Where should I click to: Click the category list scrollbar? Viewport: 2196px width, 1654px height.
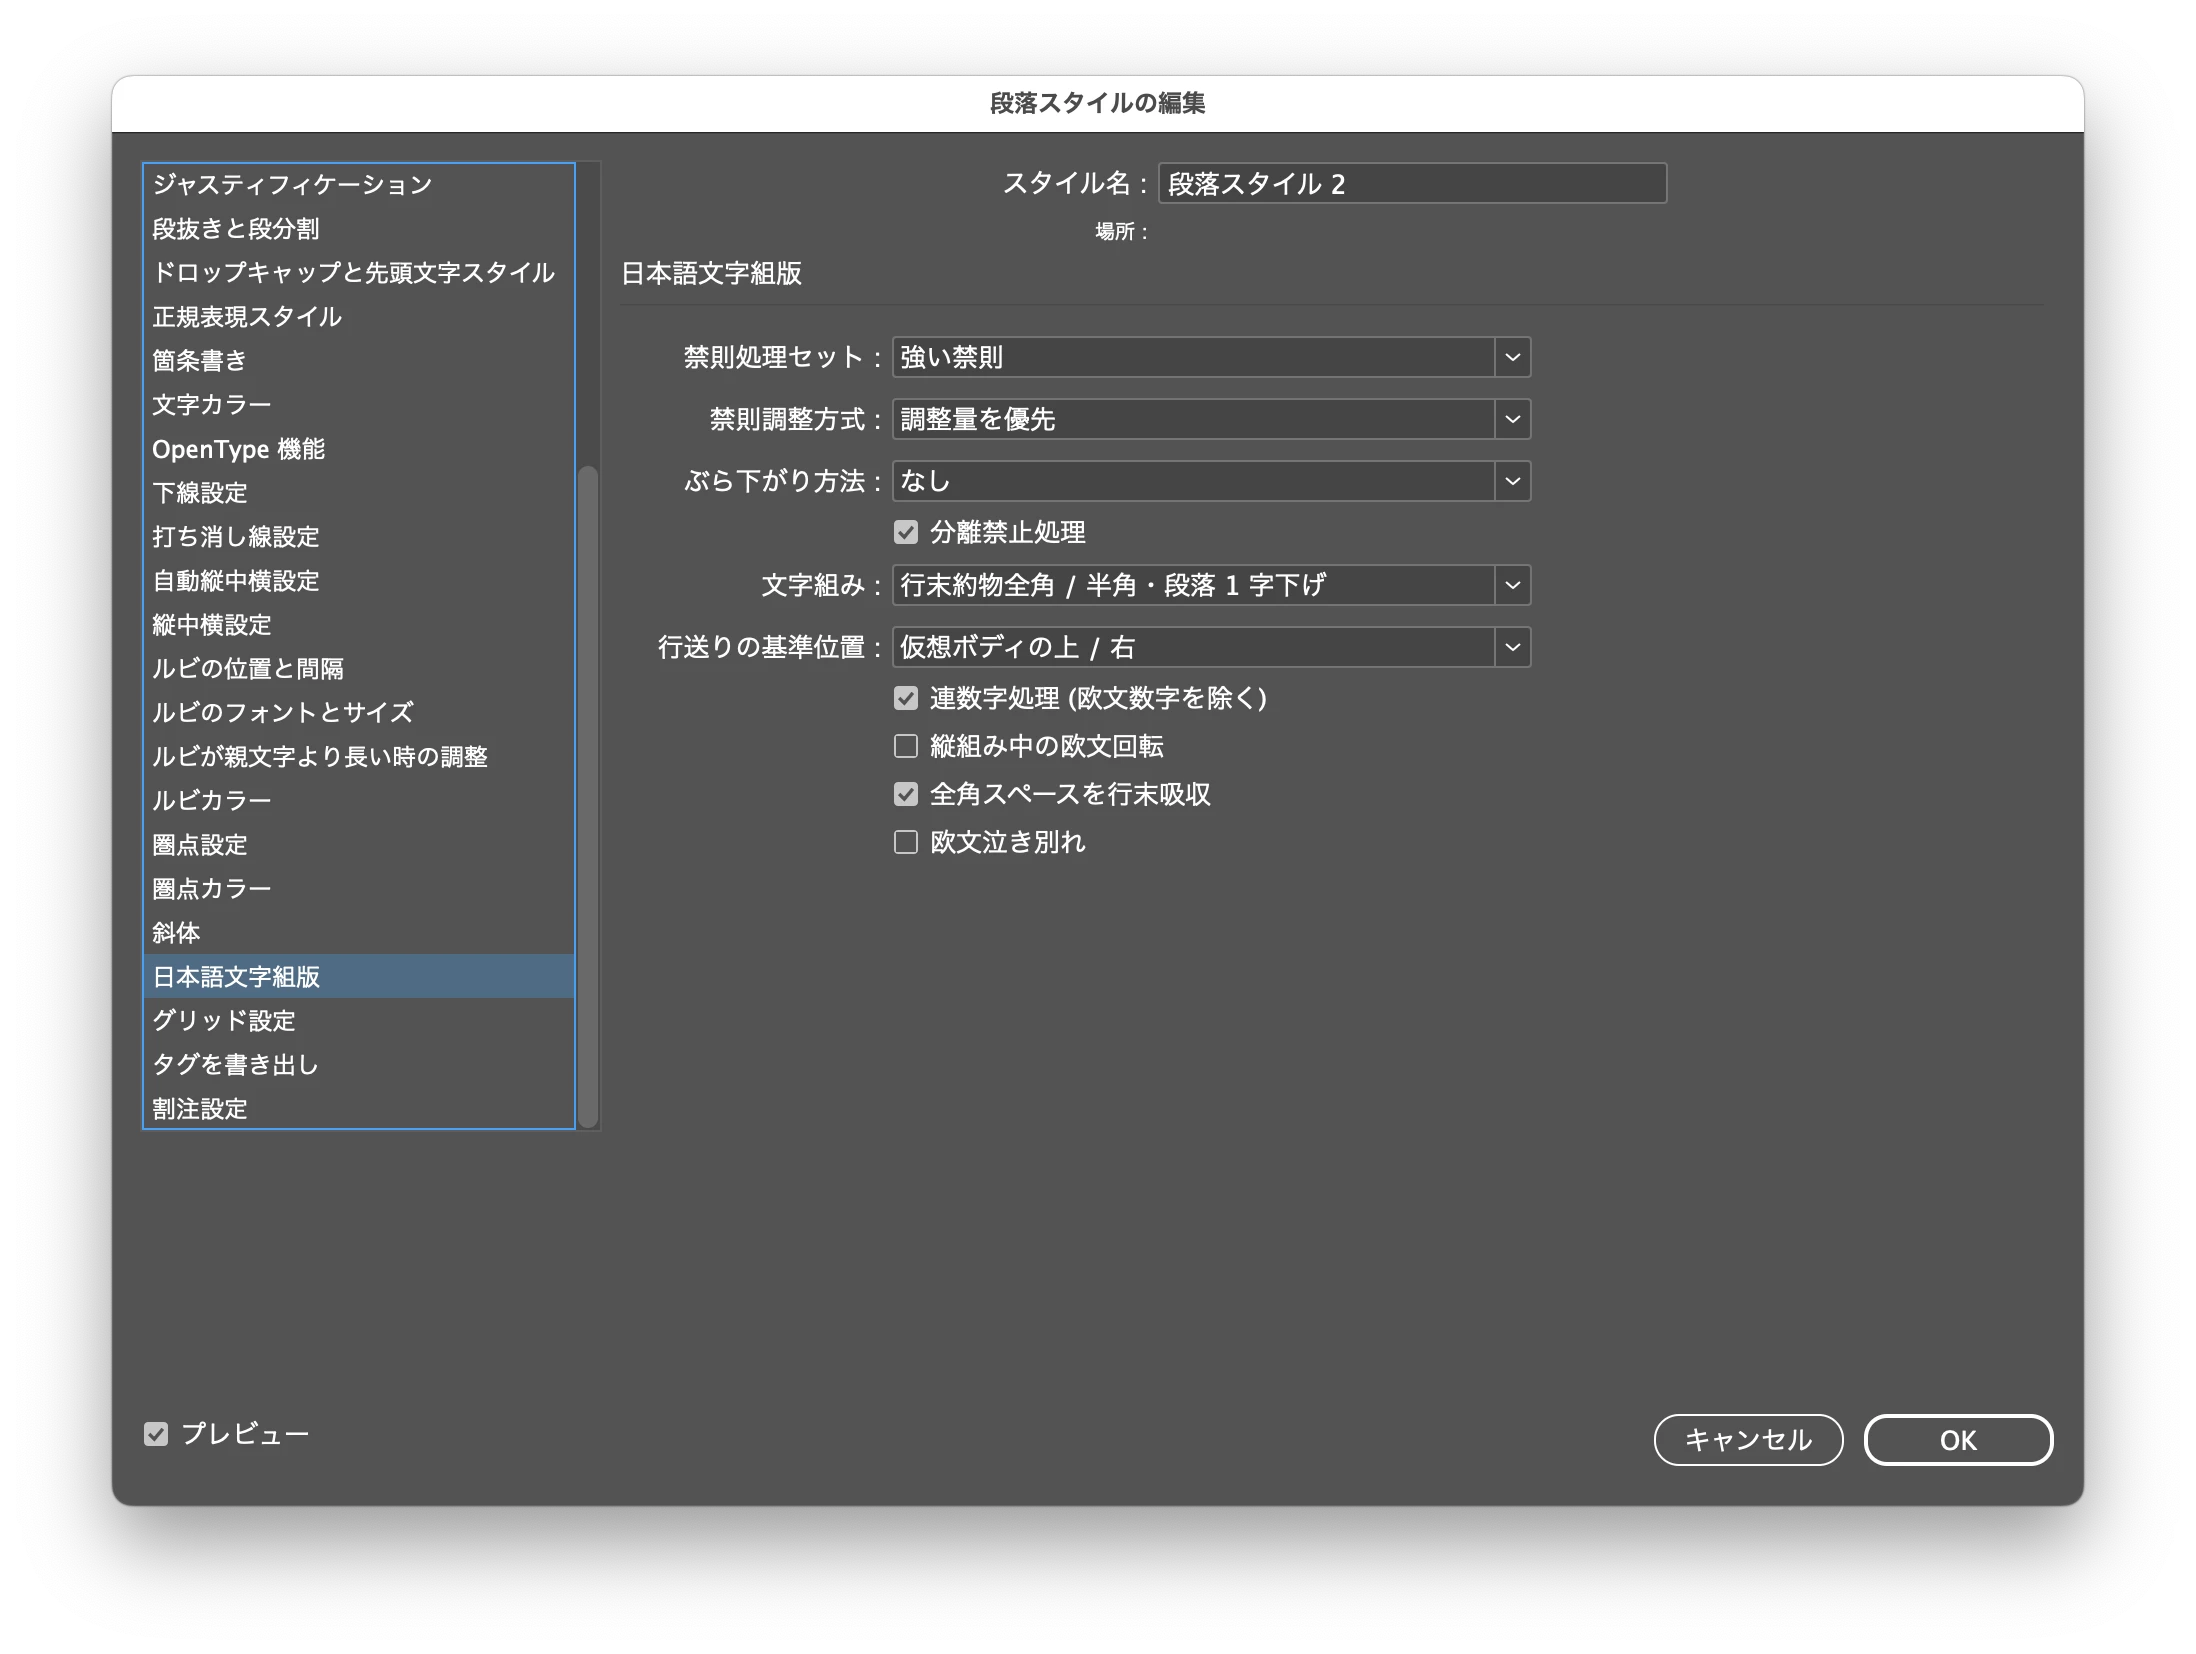pos(588,795)
